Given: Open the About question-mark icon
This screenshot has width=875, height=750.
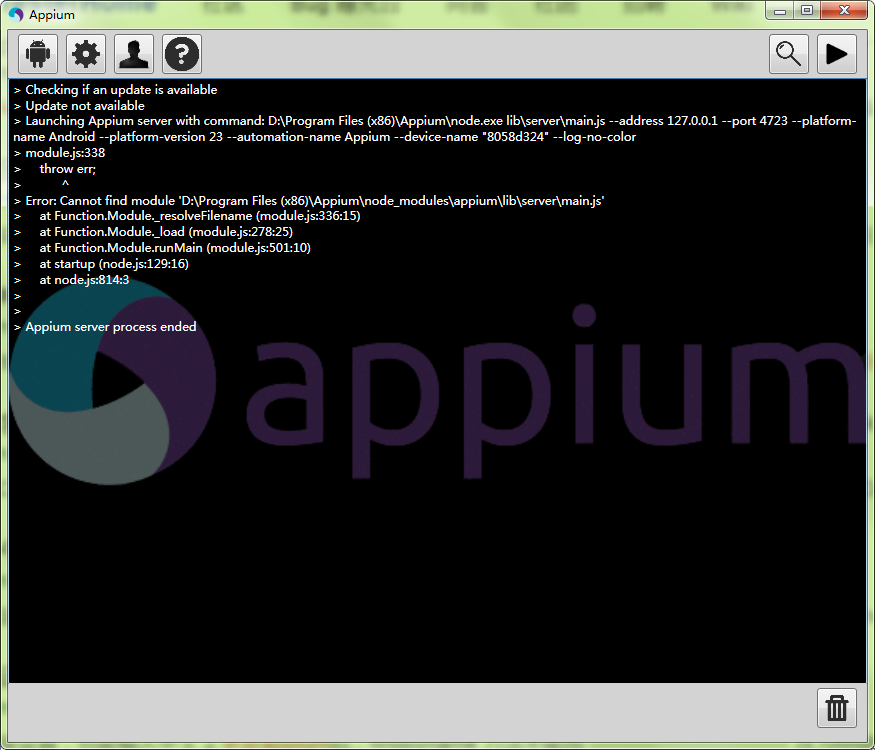Looking at the screenshot, I should coord(182,54).
